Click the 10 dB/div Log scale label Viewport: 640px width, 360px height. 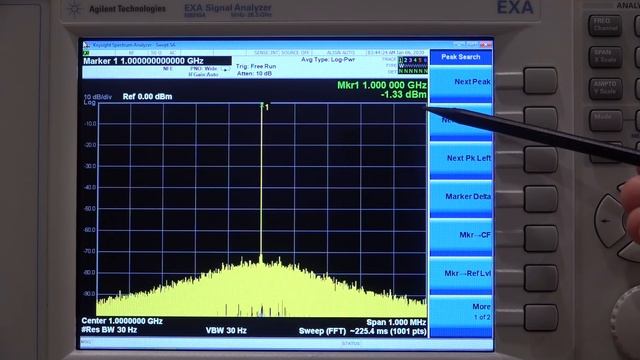[x=98, y=99]
